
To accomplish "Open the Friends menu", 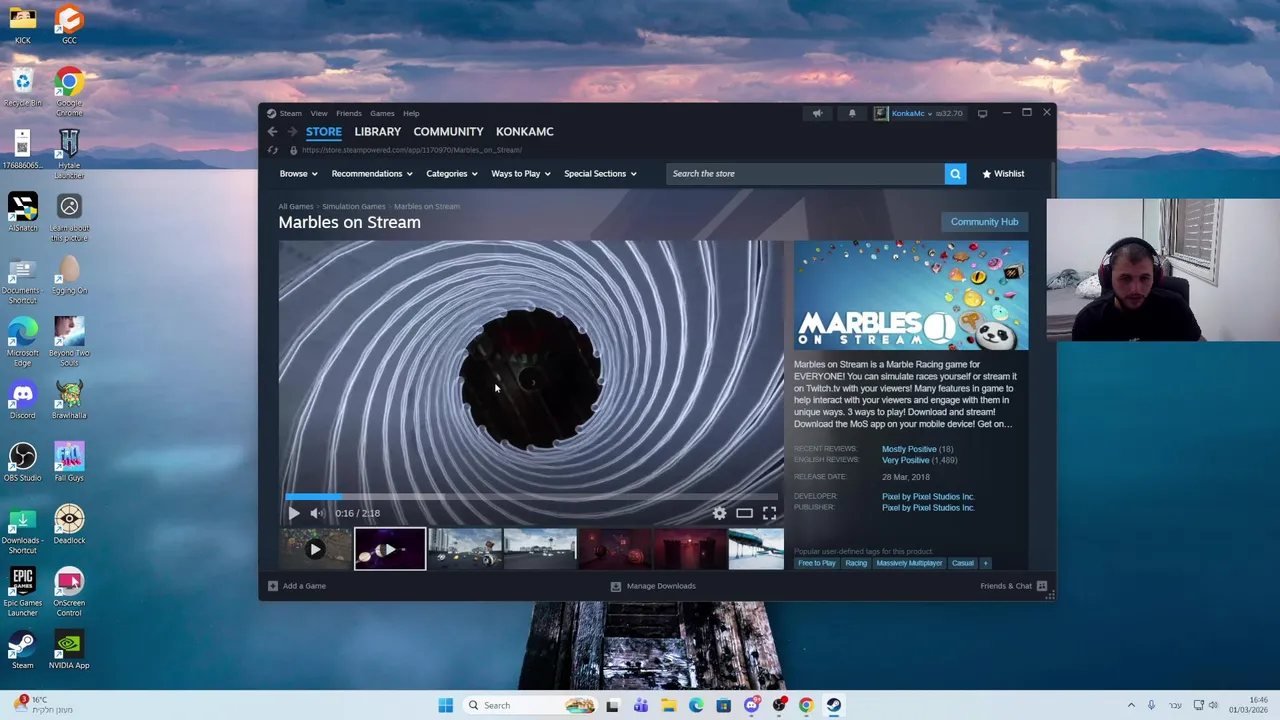I will pyautogui.click(x=349, y=113).
